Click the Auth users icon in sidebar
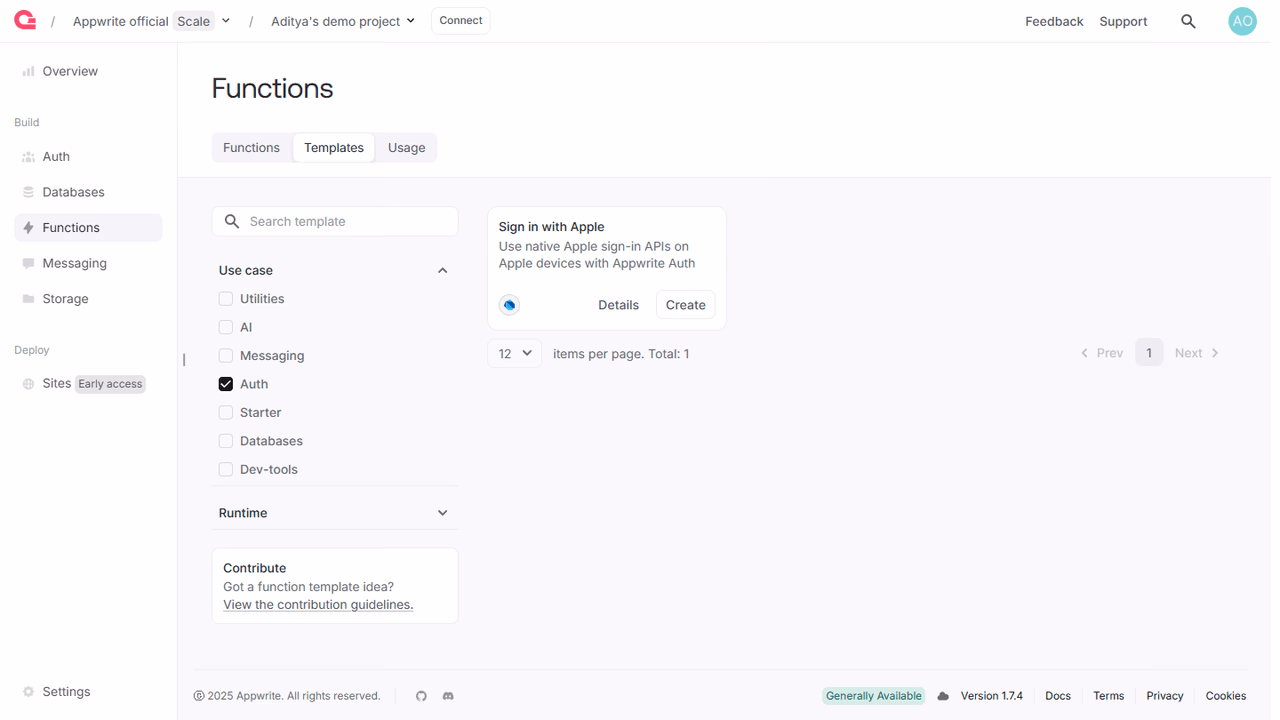 (28, 157)
